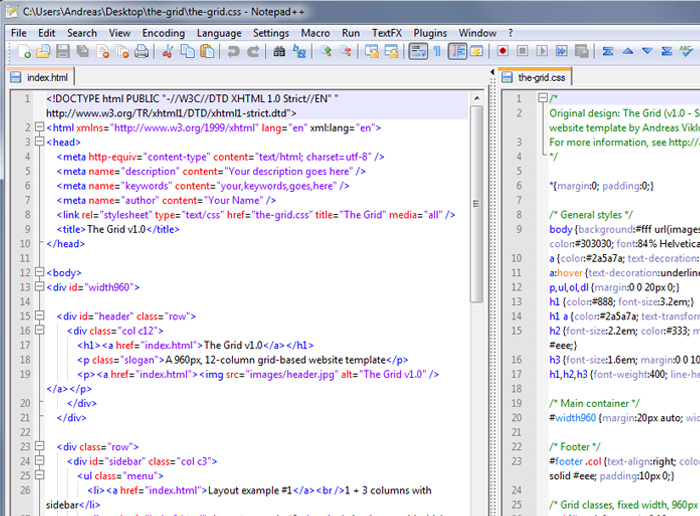Collapse the head tag fold marker
Image resolution: width=700 pixels, height=516 pixels.
point(40,143)
